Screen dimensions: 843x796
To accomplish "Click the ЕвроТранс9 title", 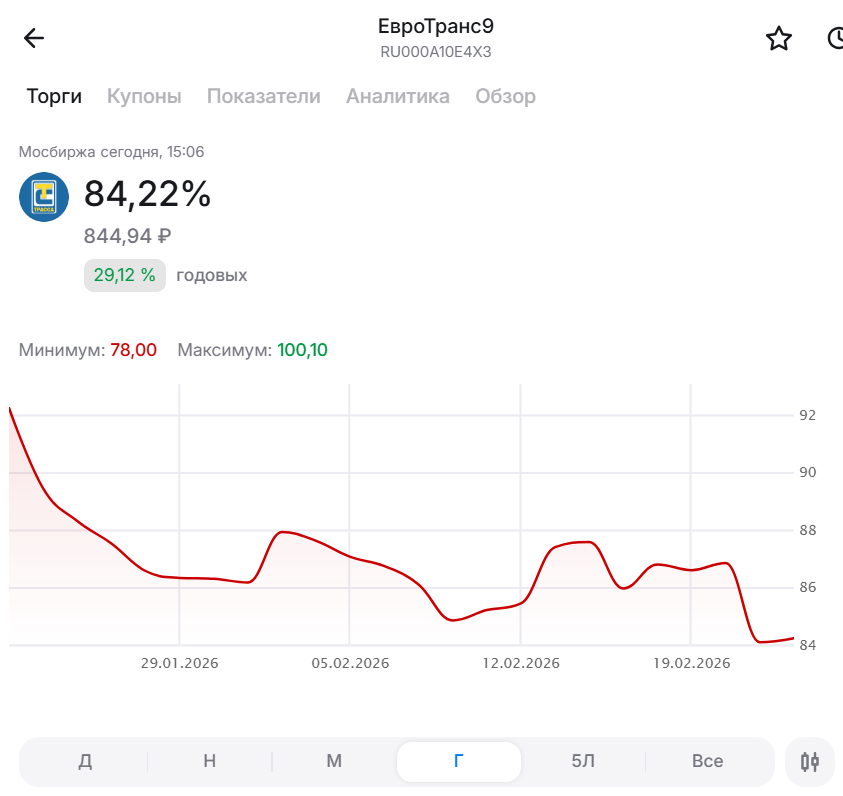I will [x=435, y=26].
